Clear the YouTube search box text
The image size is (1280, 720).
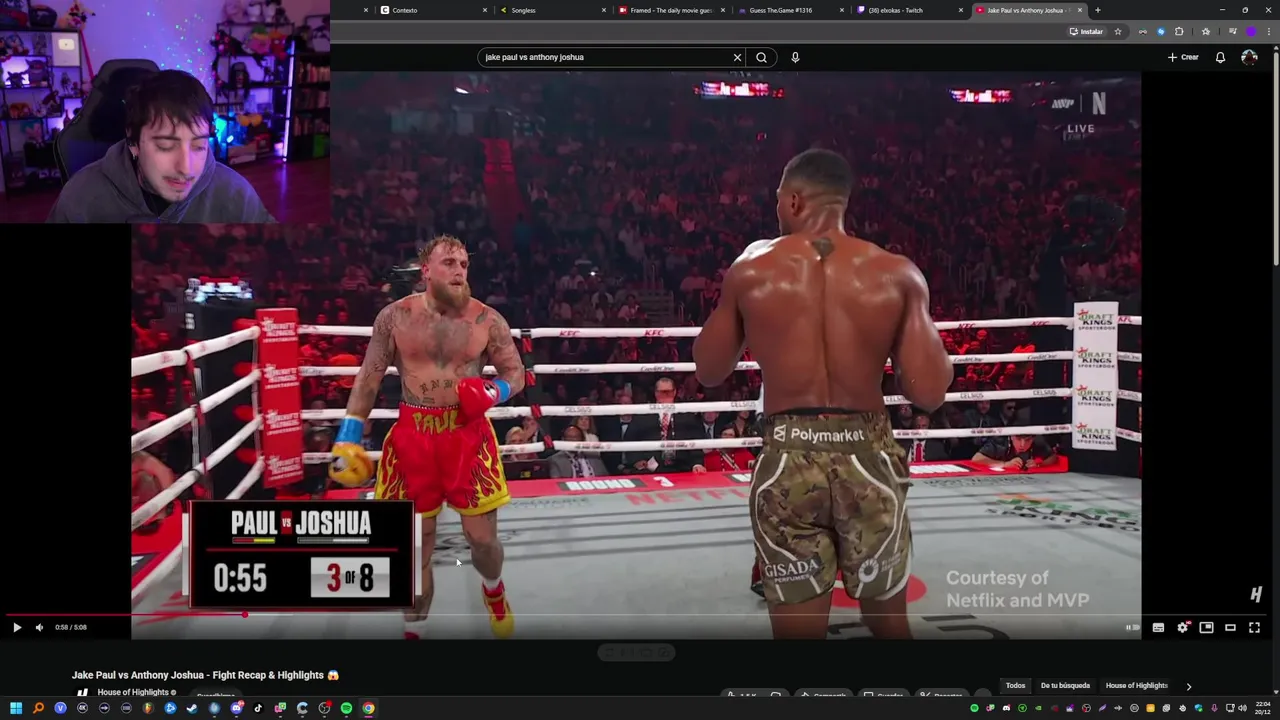(x=737, y=57)
